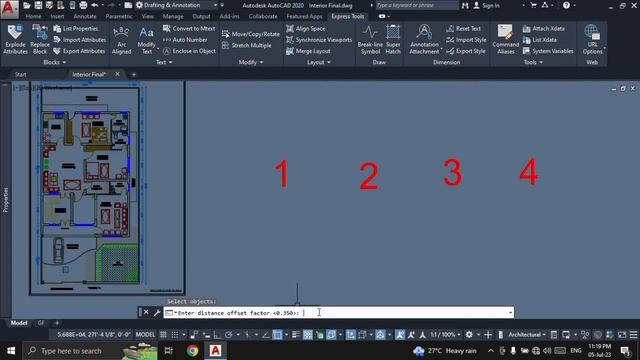The image size is (640, 360).
Task: Open the annotation scale 1:1 dropdown
Action: pyautogui.click(x=446, y=335)
